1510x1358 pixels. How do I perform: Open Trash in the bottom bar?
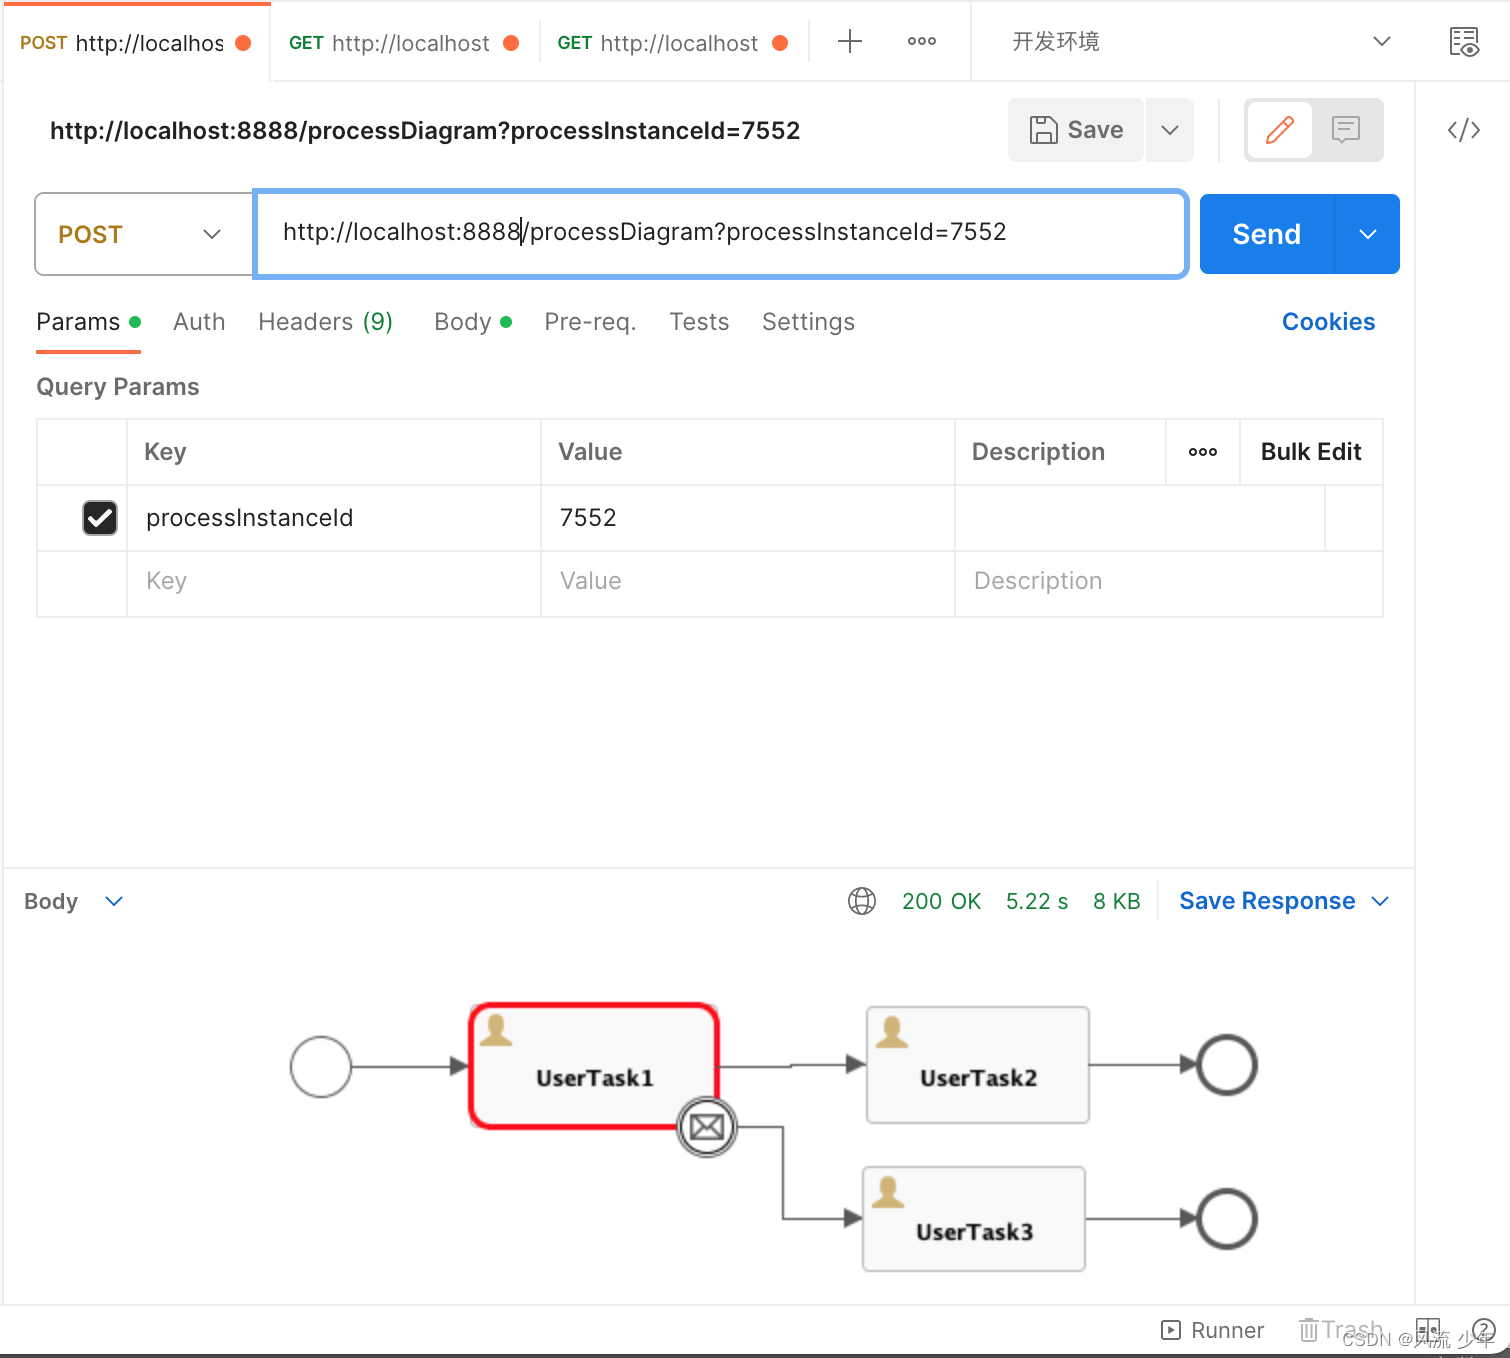(1340, 1330)
